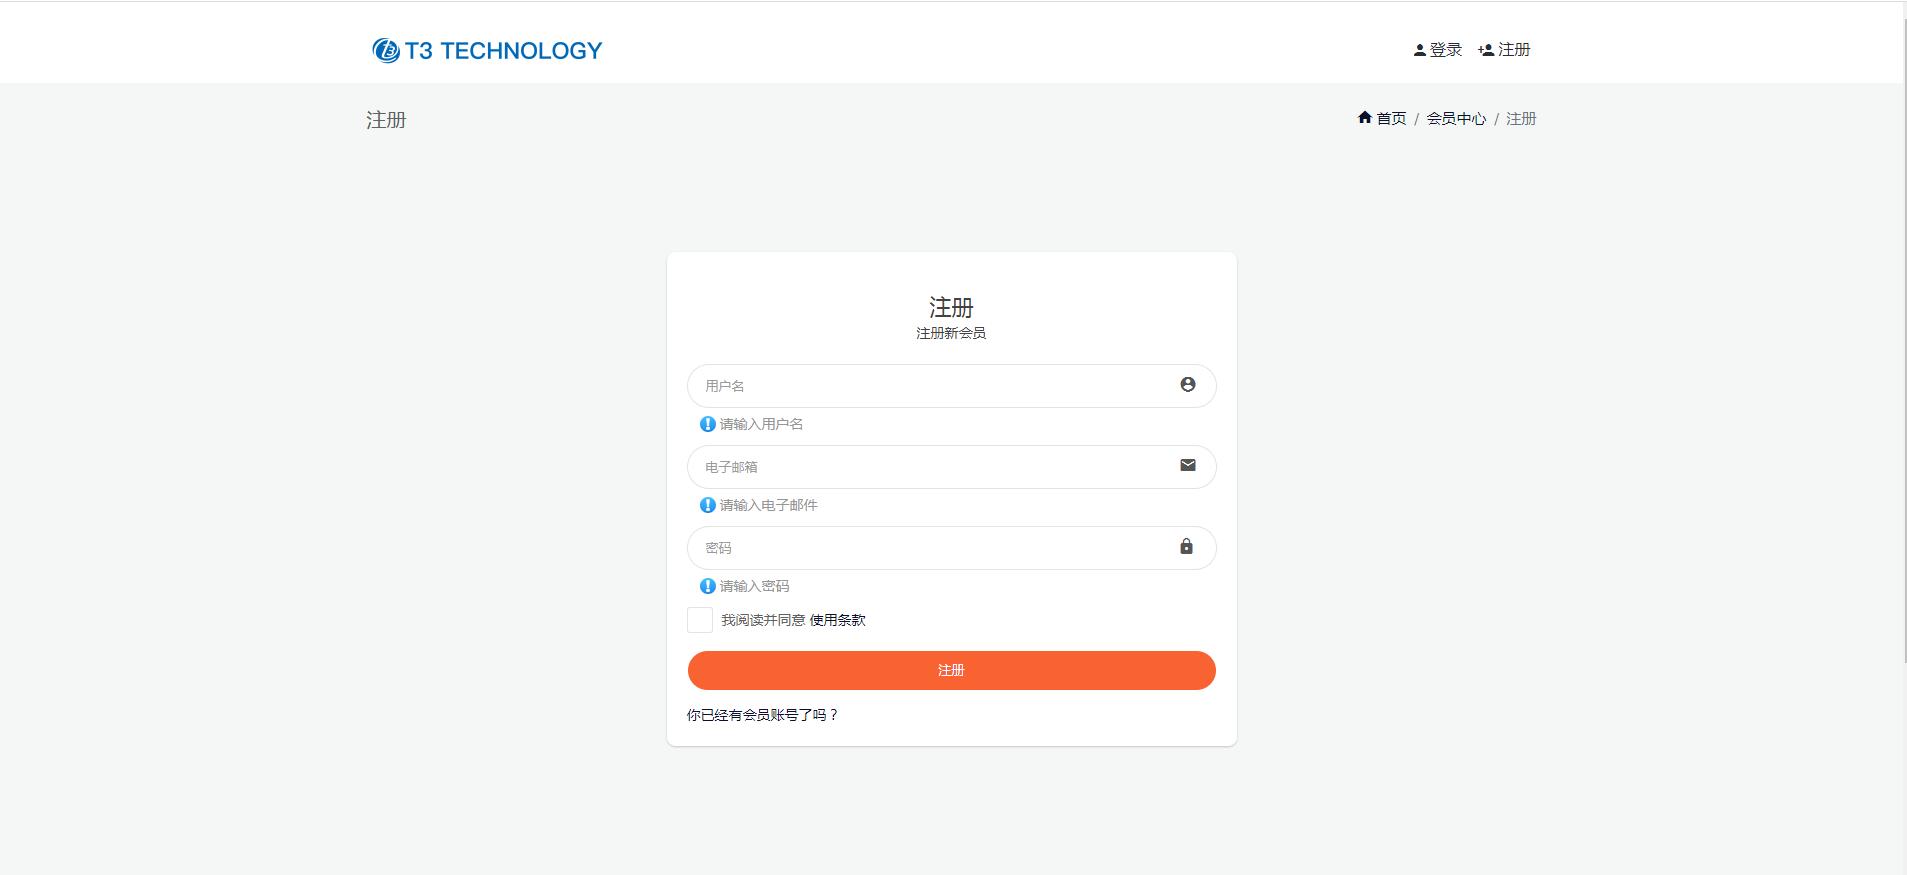The width and height of the screenshot is (1907, 875).
Task: Click 你已经有会员账号了吗？ link
Action: [763, 715]
